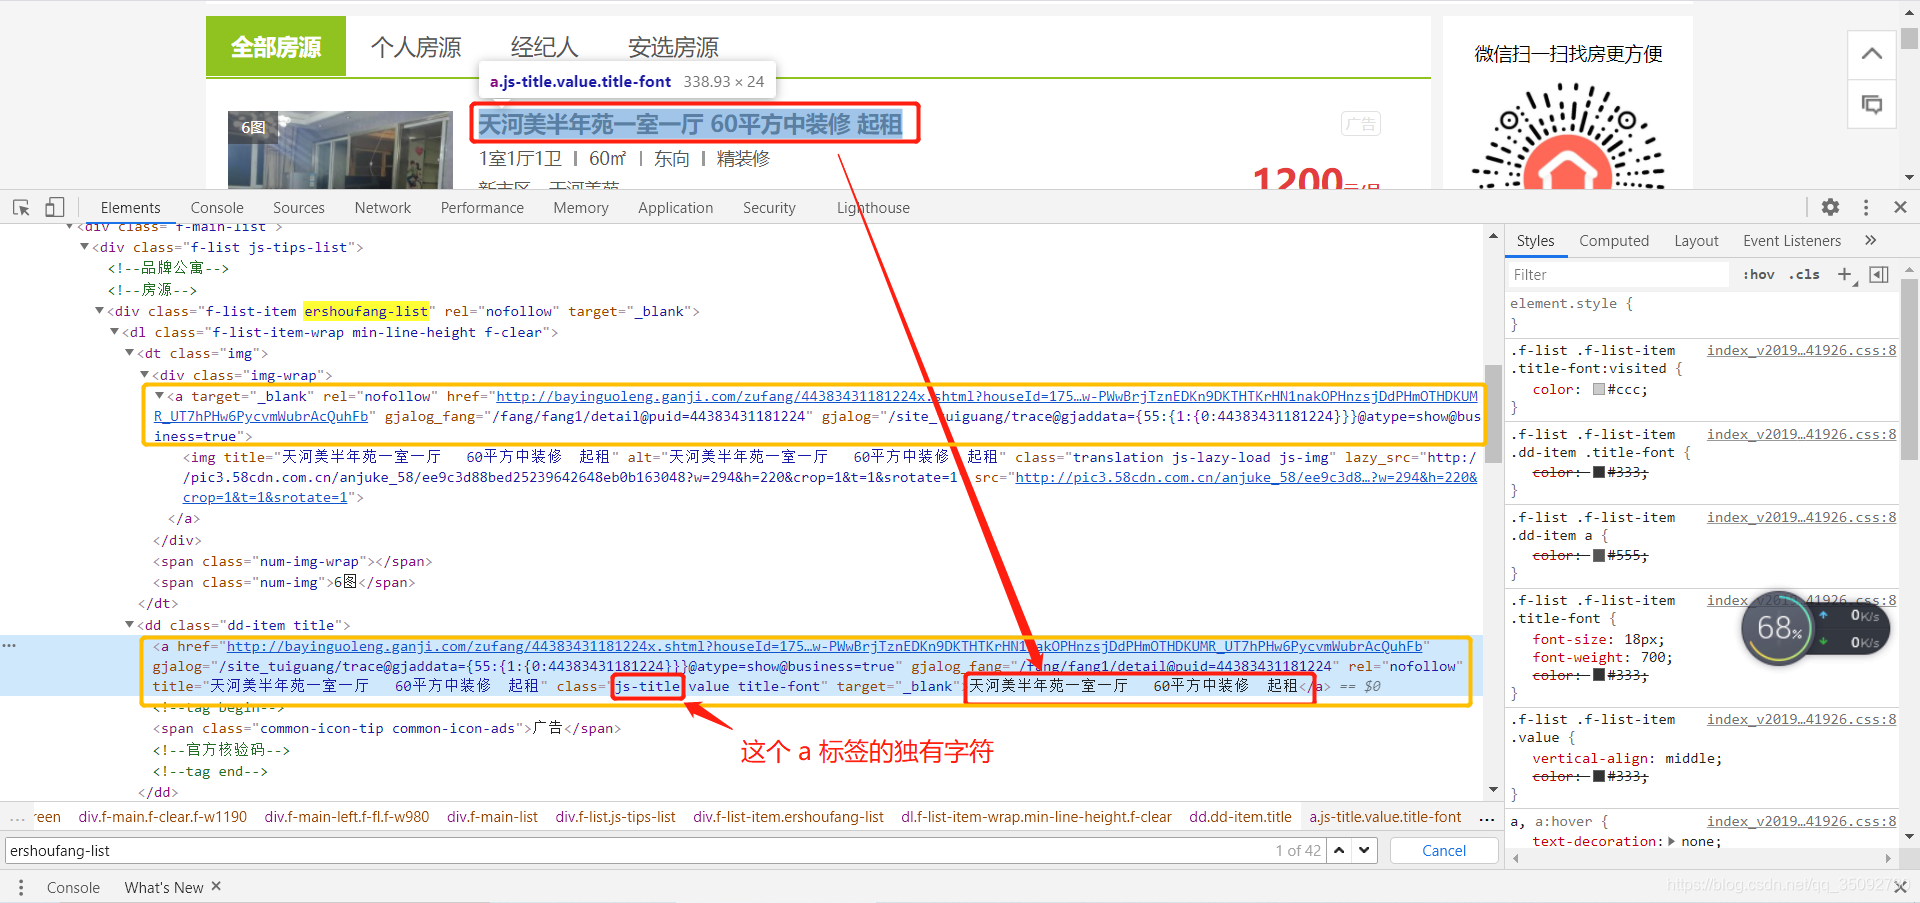Image resolution: width=1920 pixels, height=903 pixels.
Task: Open the Layout tab
Action: tap(1696, 240)
